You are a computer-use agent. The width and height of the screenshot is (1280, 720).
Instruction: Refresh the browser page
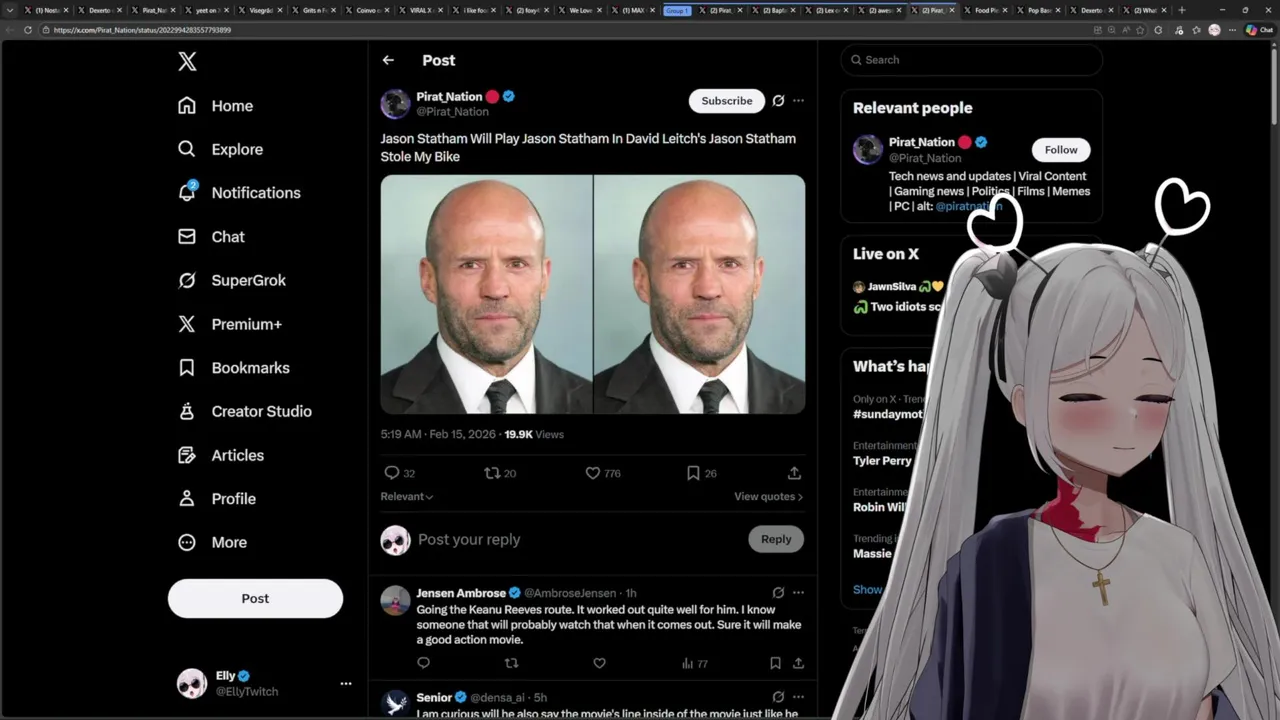tap(28, 30)
